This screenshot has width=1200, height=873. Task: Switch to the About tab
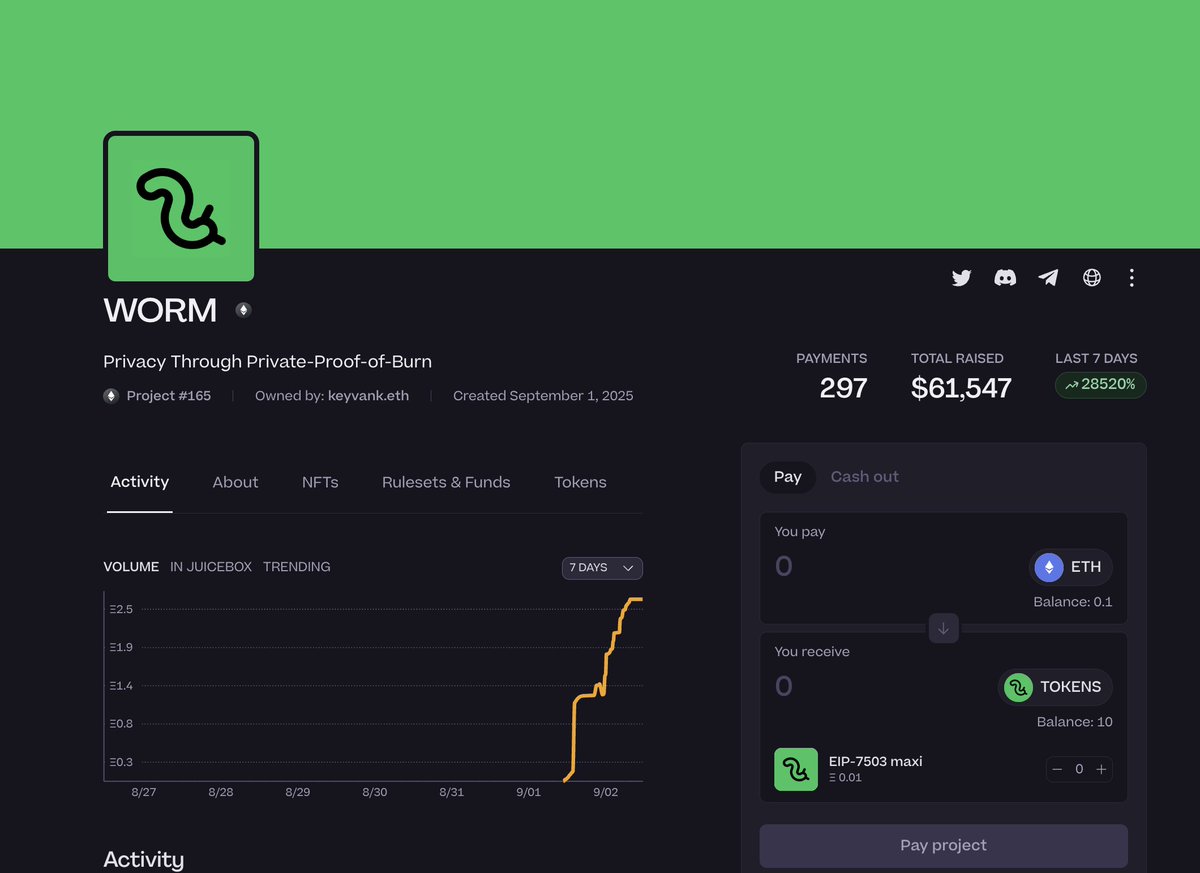coord(235,482)
